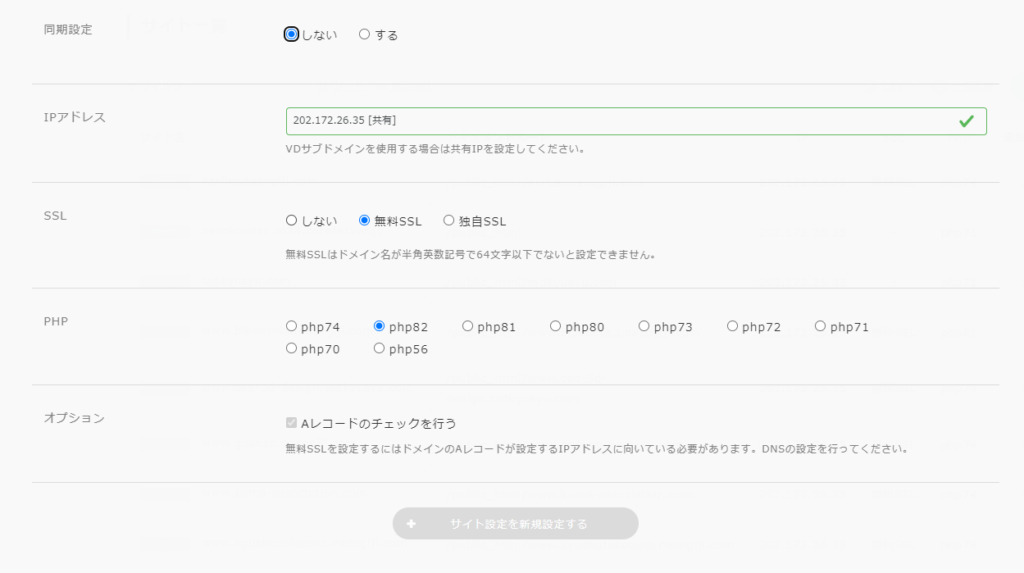1024x573 pixels.
Task: Choose php71 version
Action: 820,326
